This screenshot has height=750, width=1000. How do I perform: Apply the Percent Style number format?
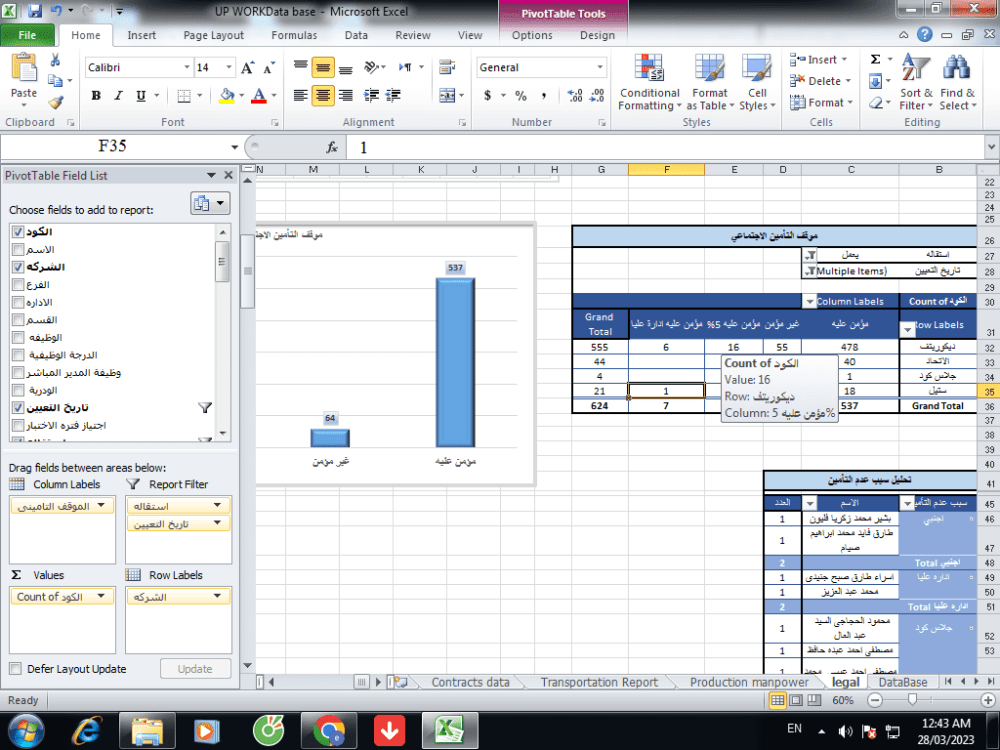[x=520, y=97]
